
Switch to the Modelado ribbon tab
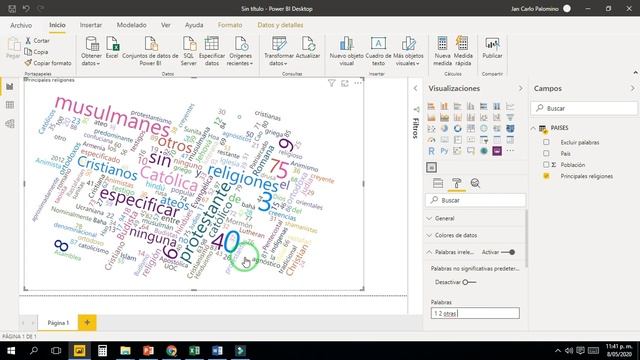[x=131, y=25]
